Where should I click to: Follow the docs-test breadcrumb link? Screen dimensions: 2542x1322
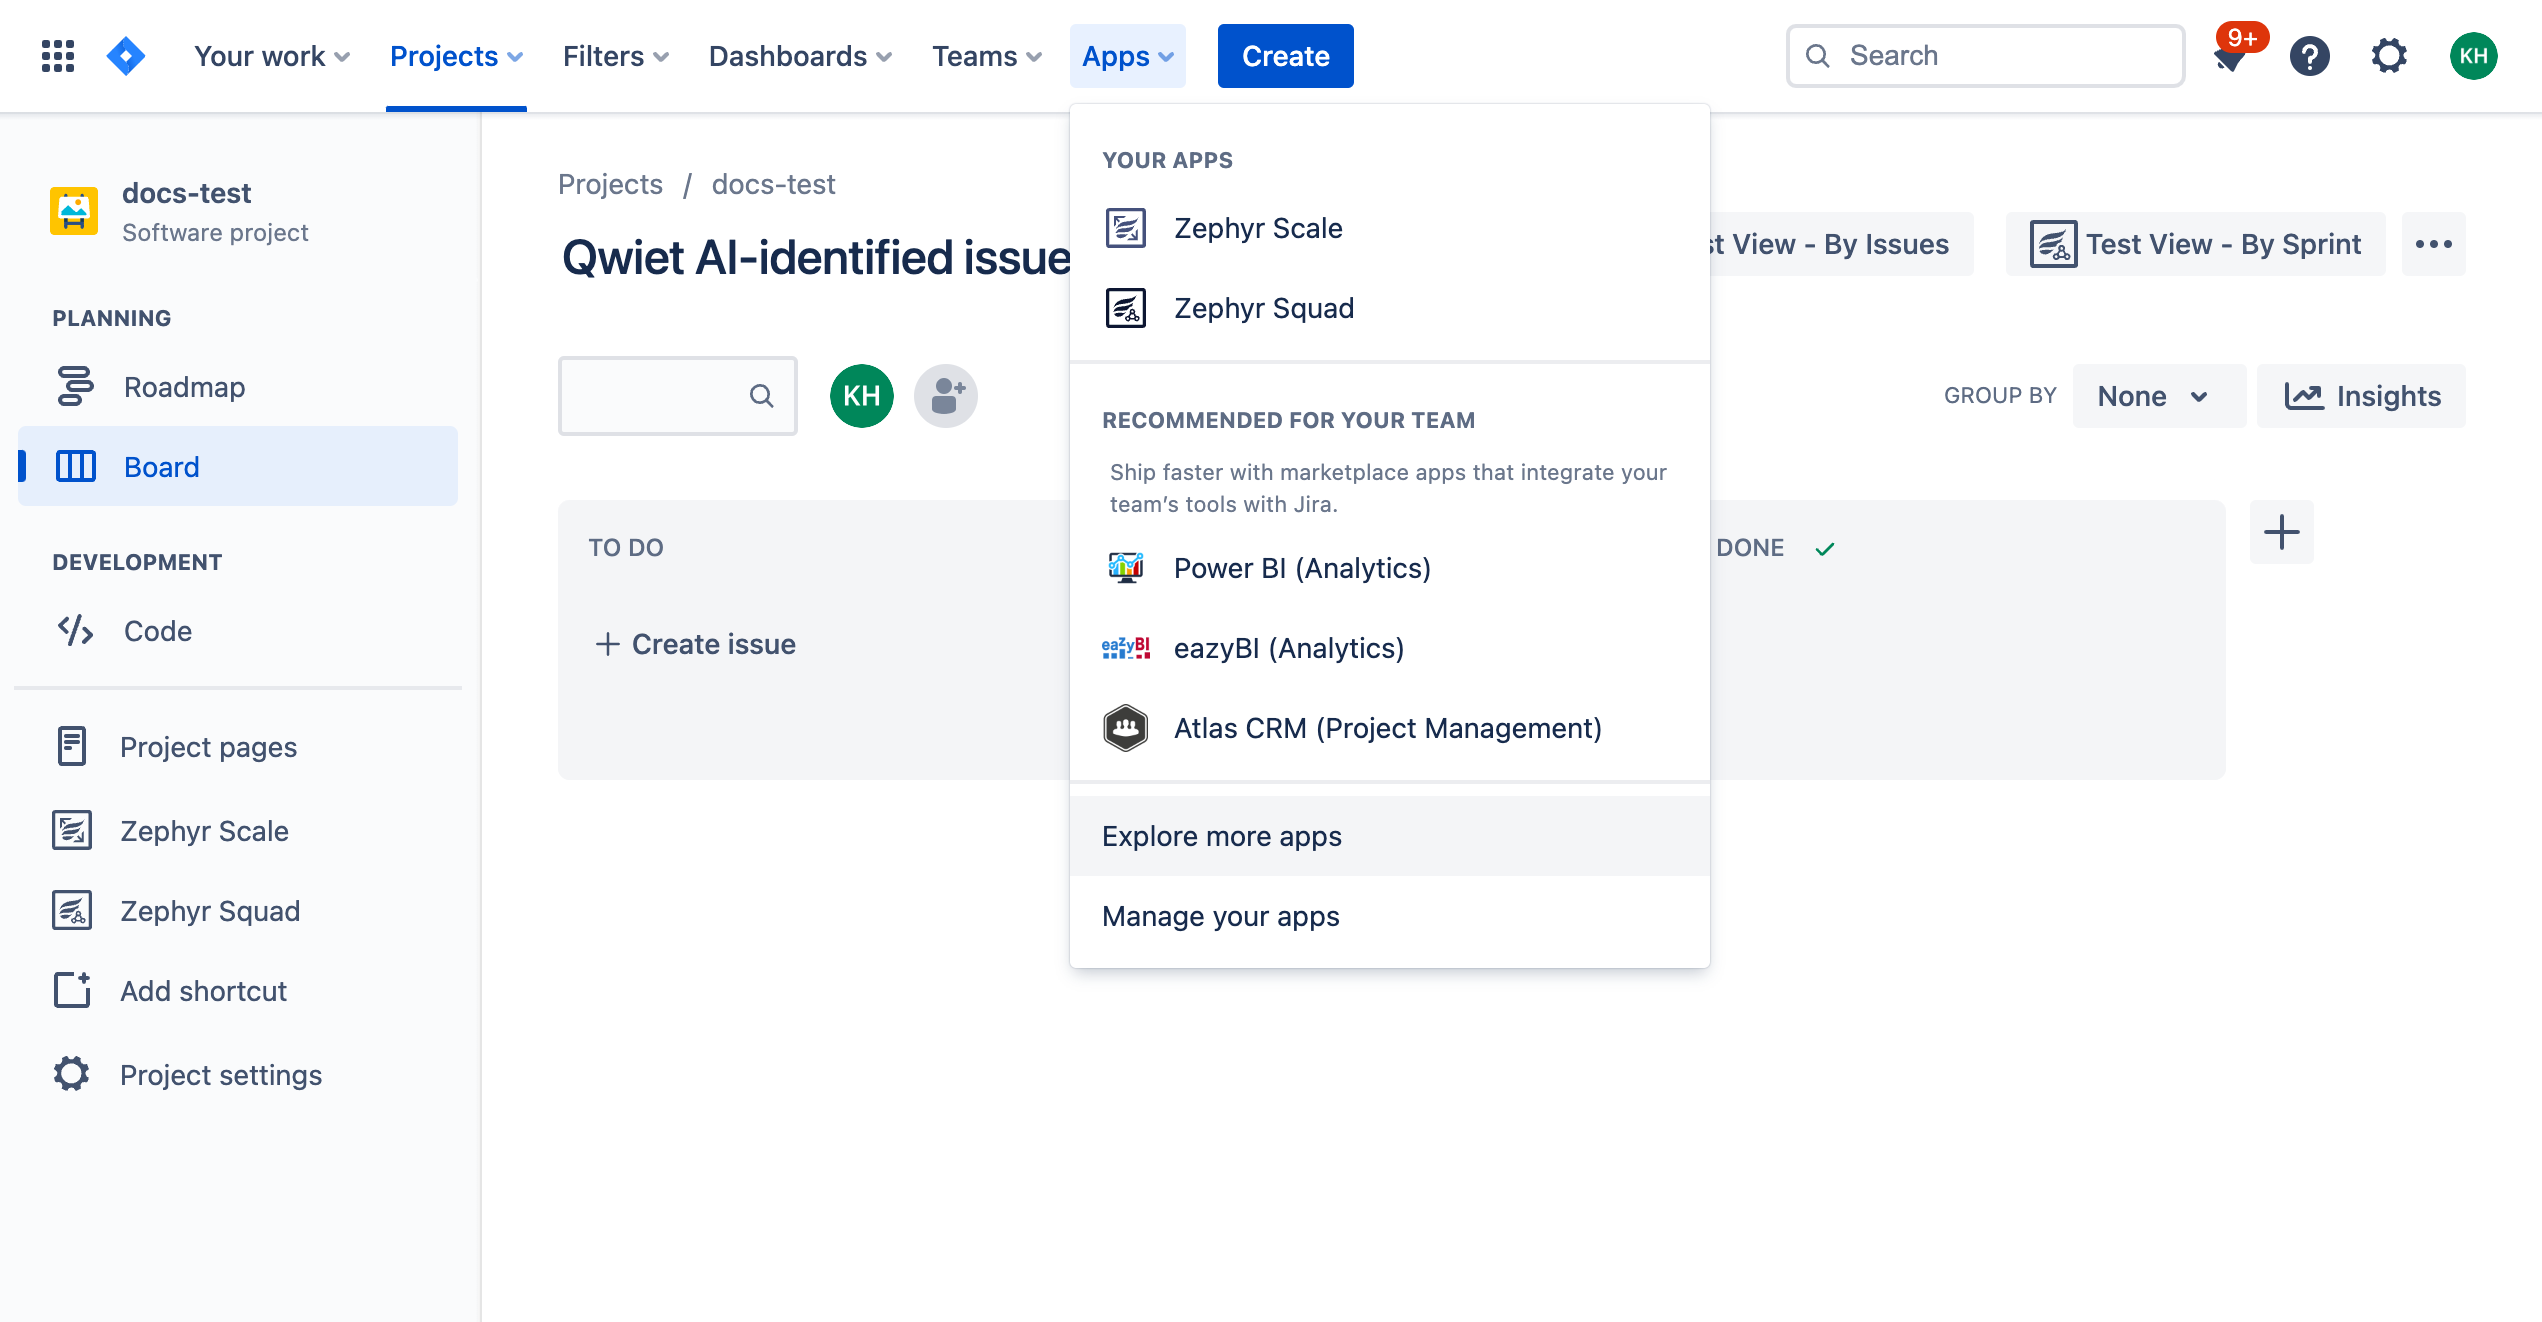tap(773, 184)
